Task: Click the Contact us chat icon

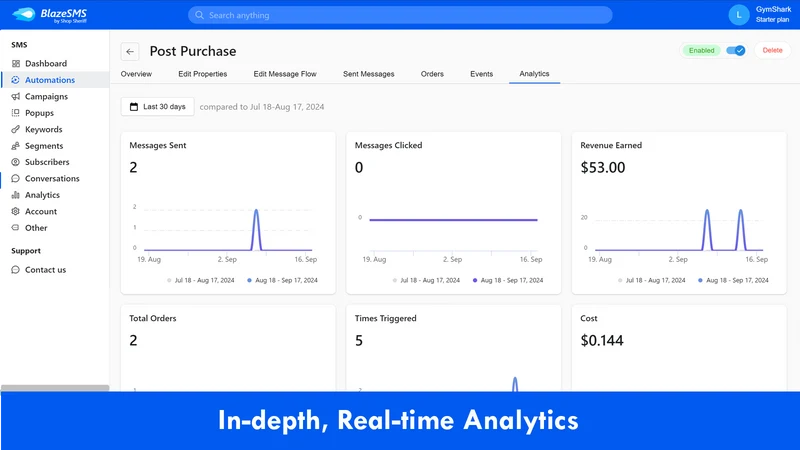Action: point(16,270)
